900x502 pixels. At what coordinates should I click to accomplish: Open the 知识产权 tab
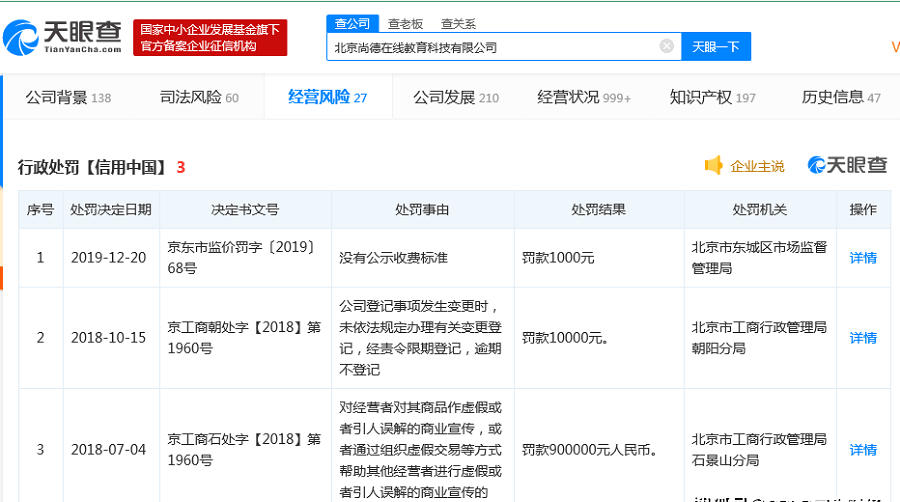712,97
